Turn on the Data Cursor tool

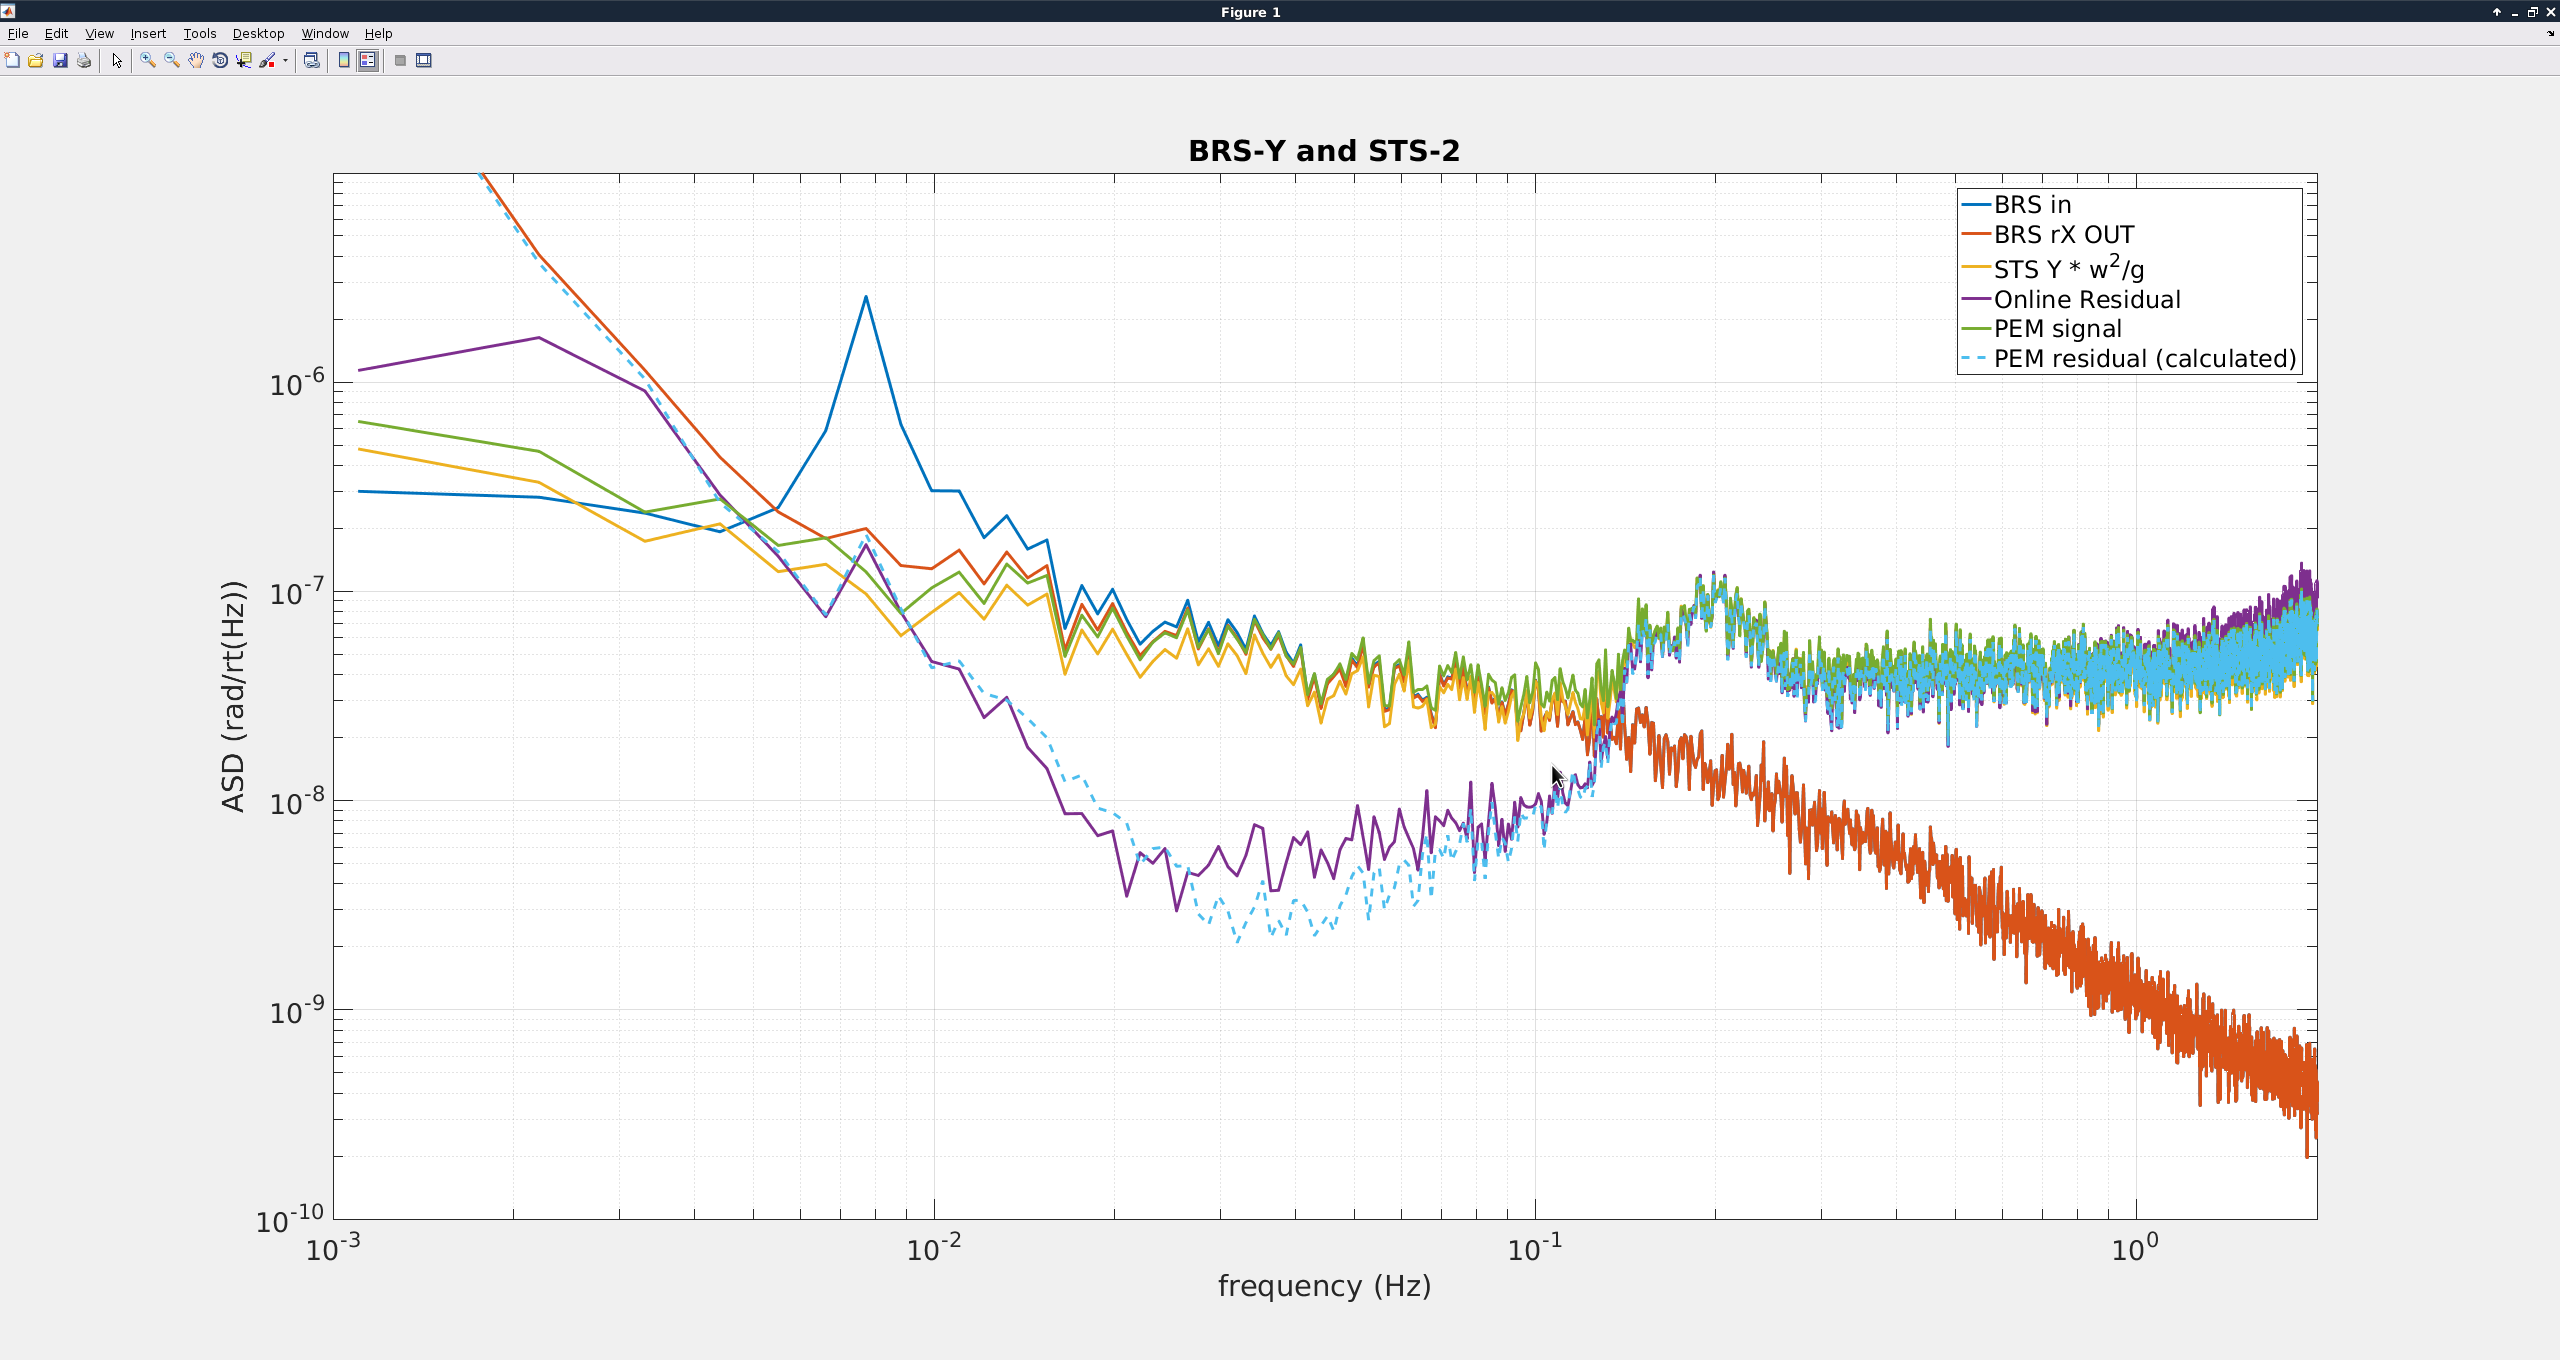click(244, 61)
